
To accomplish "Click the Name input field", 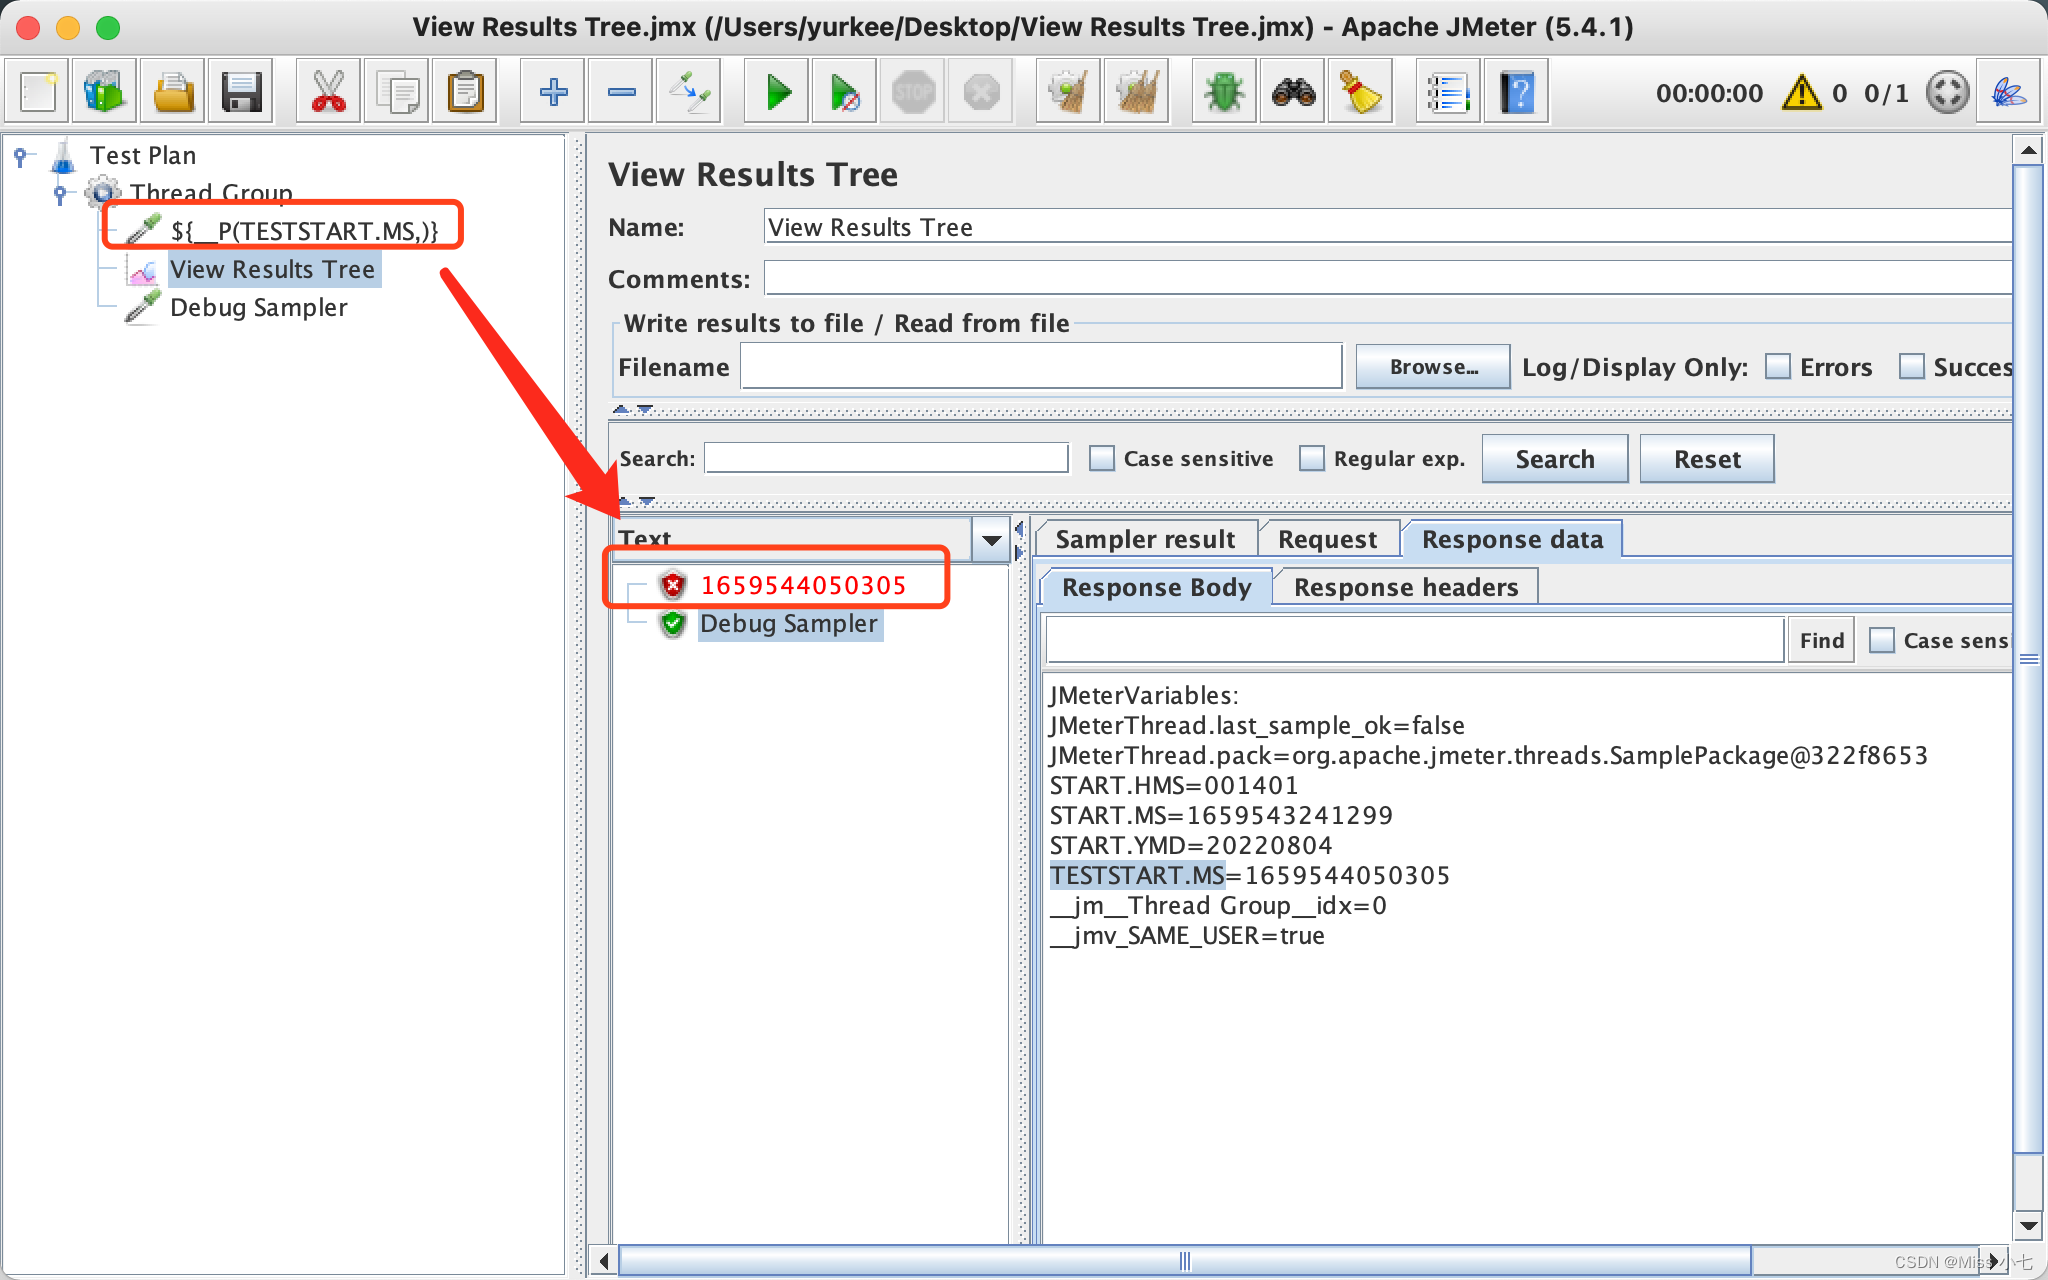I will (x=1387, y=227).
